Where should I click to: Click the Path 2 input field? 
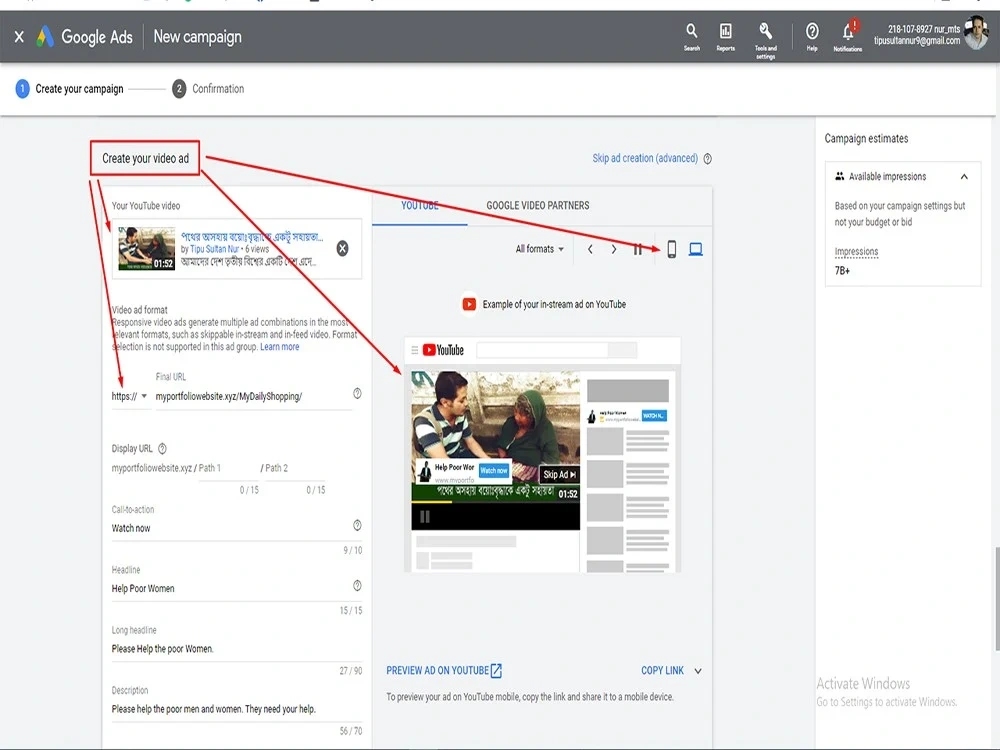tap(295, 468)
